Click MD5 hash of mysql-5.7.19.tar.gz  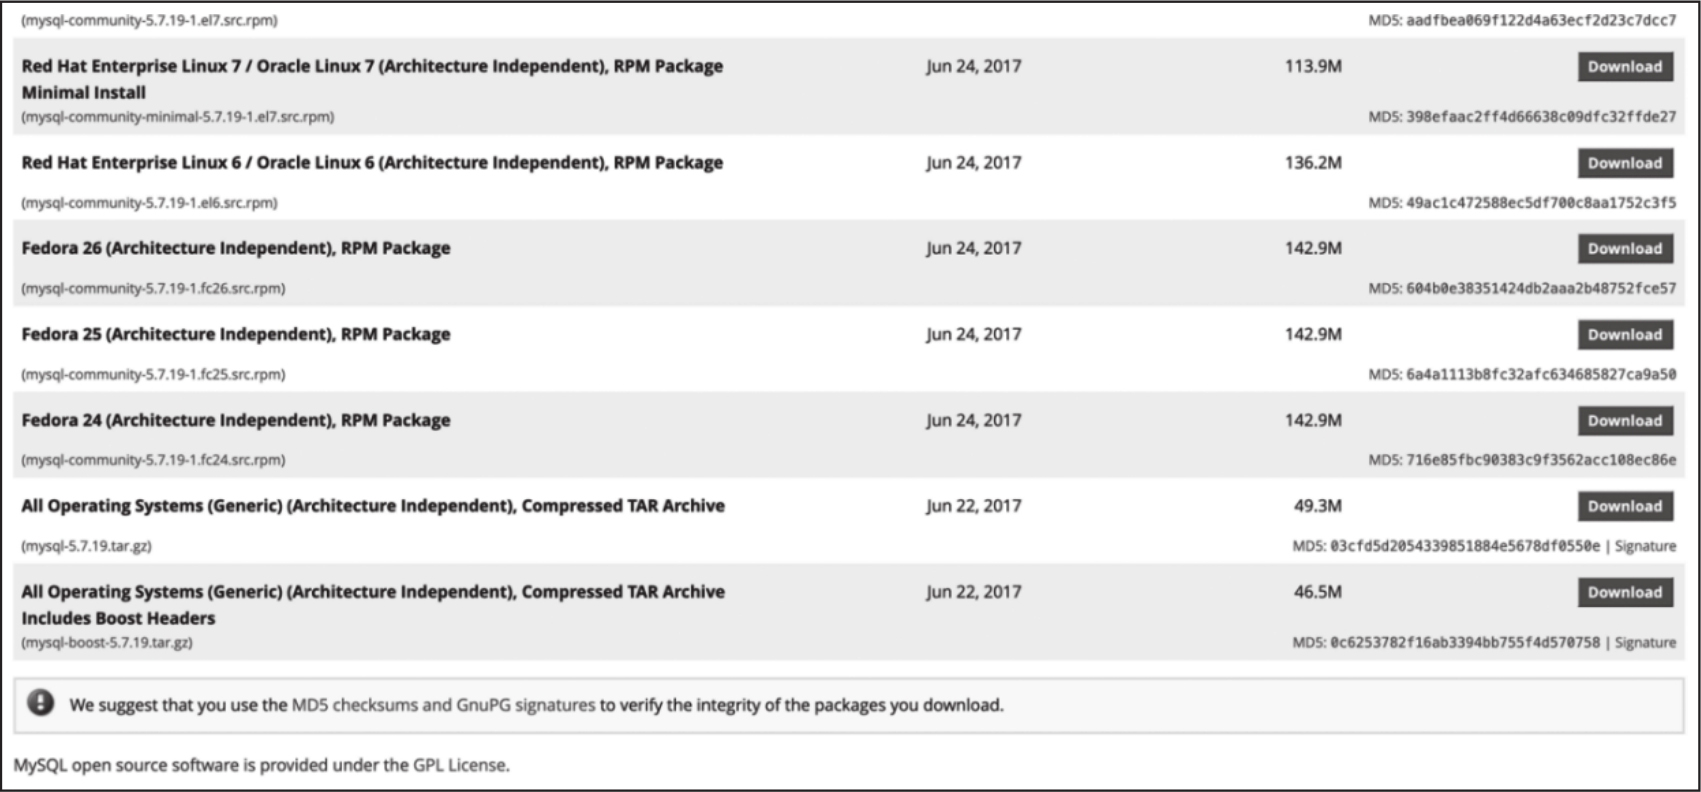coord(1464,546)
